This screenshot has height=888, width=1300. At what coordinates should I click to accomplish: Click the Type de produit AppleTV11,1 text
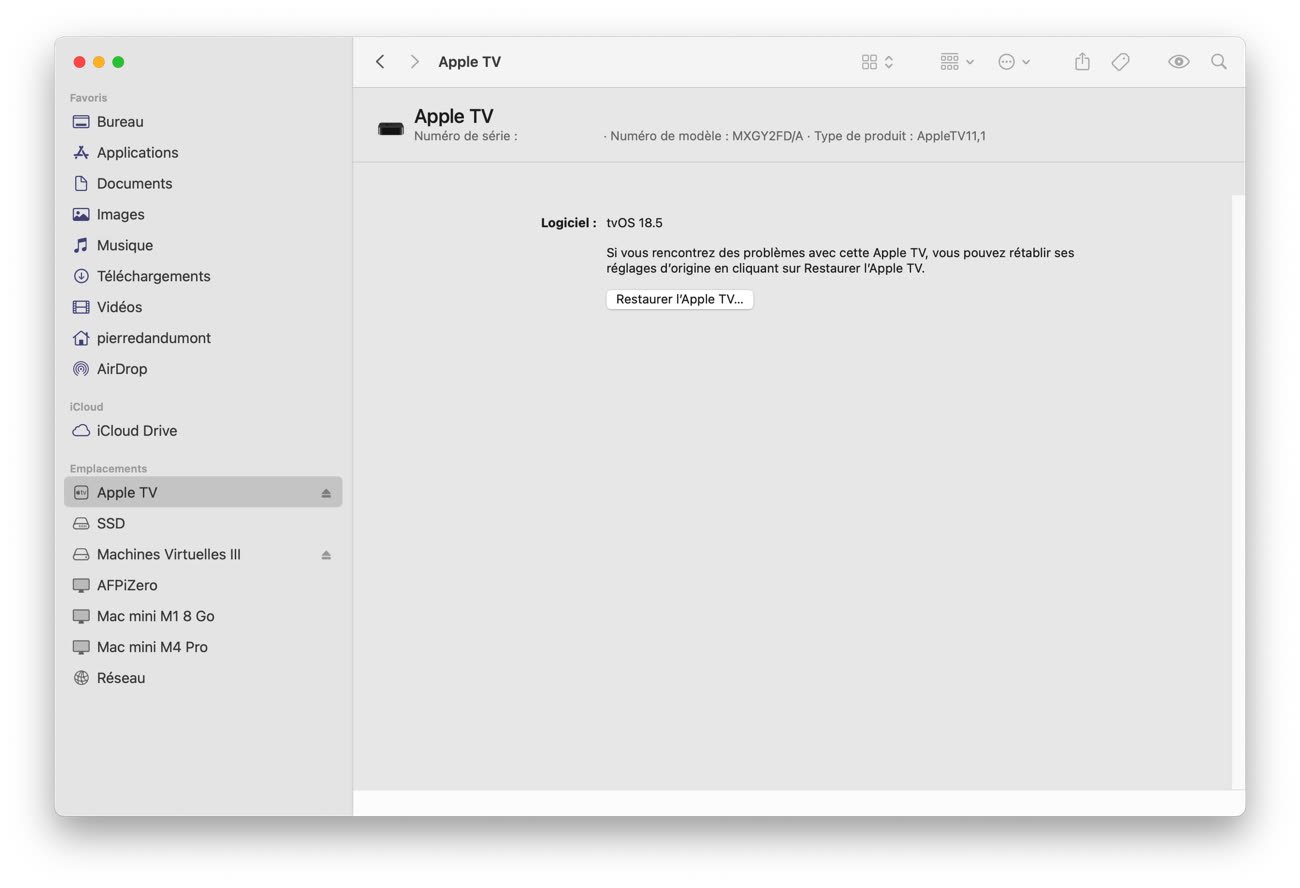point(900,136)
